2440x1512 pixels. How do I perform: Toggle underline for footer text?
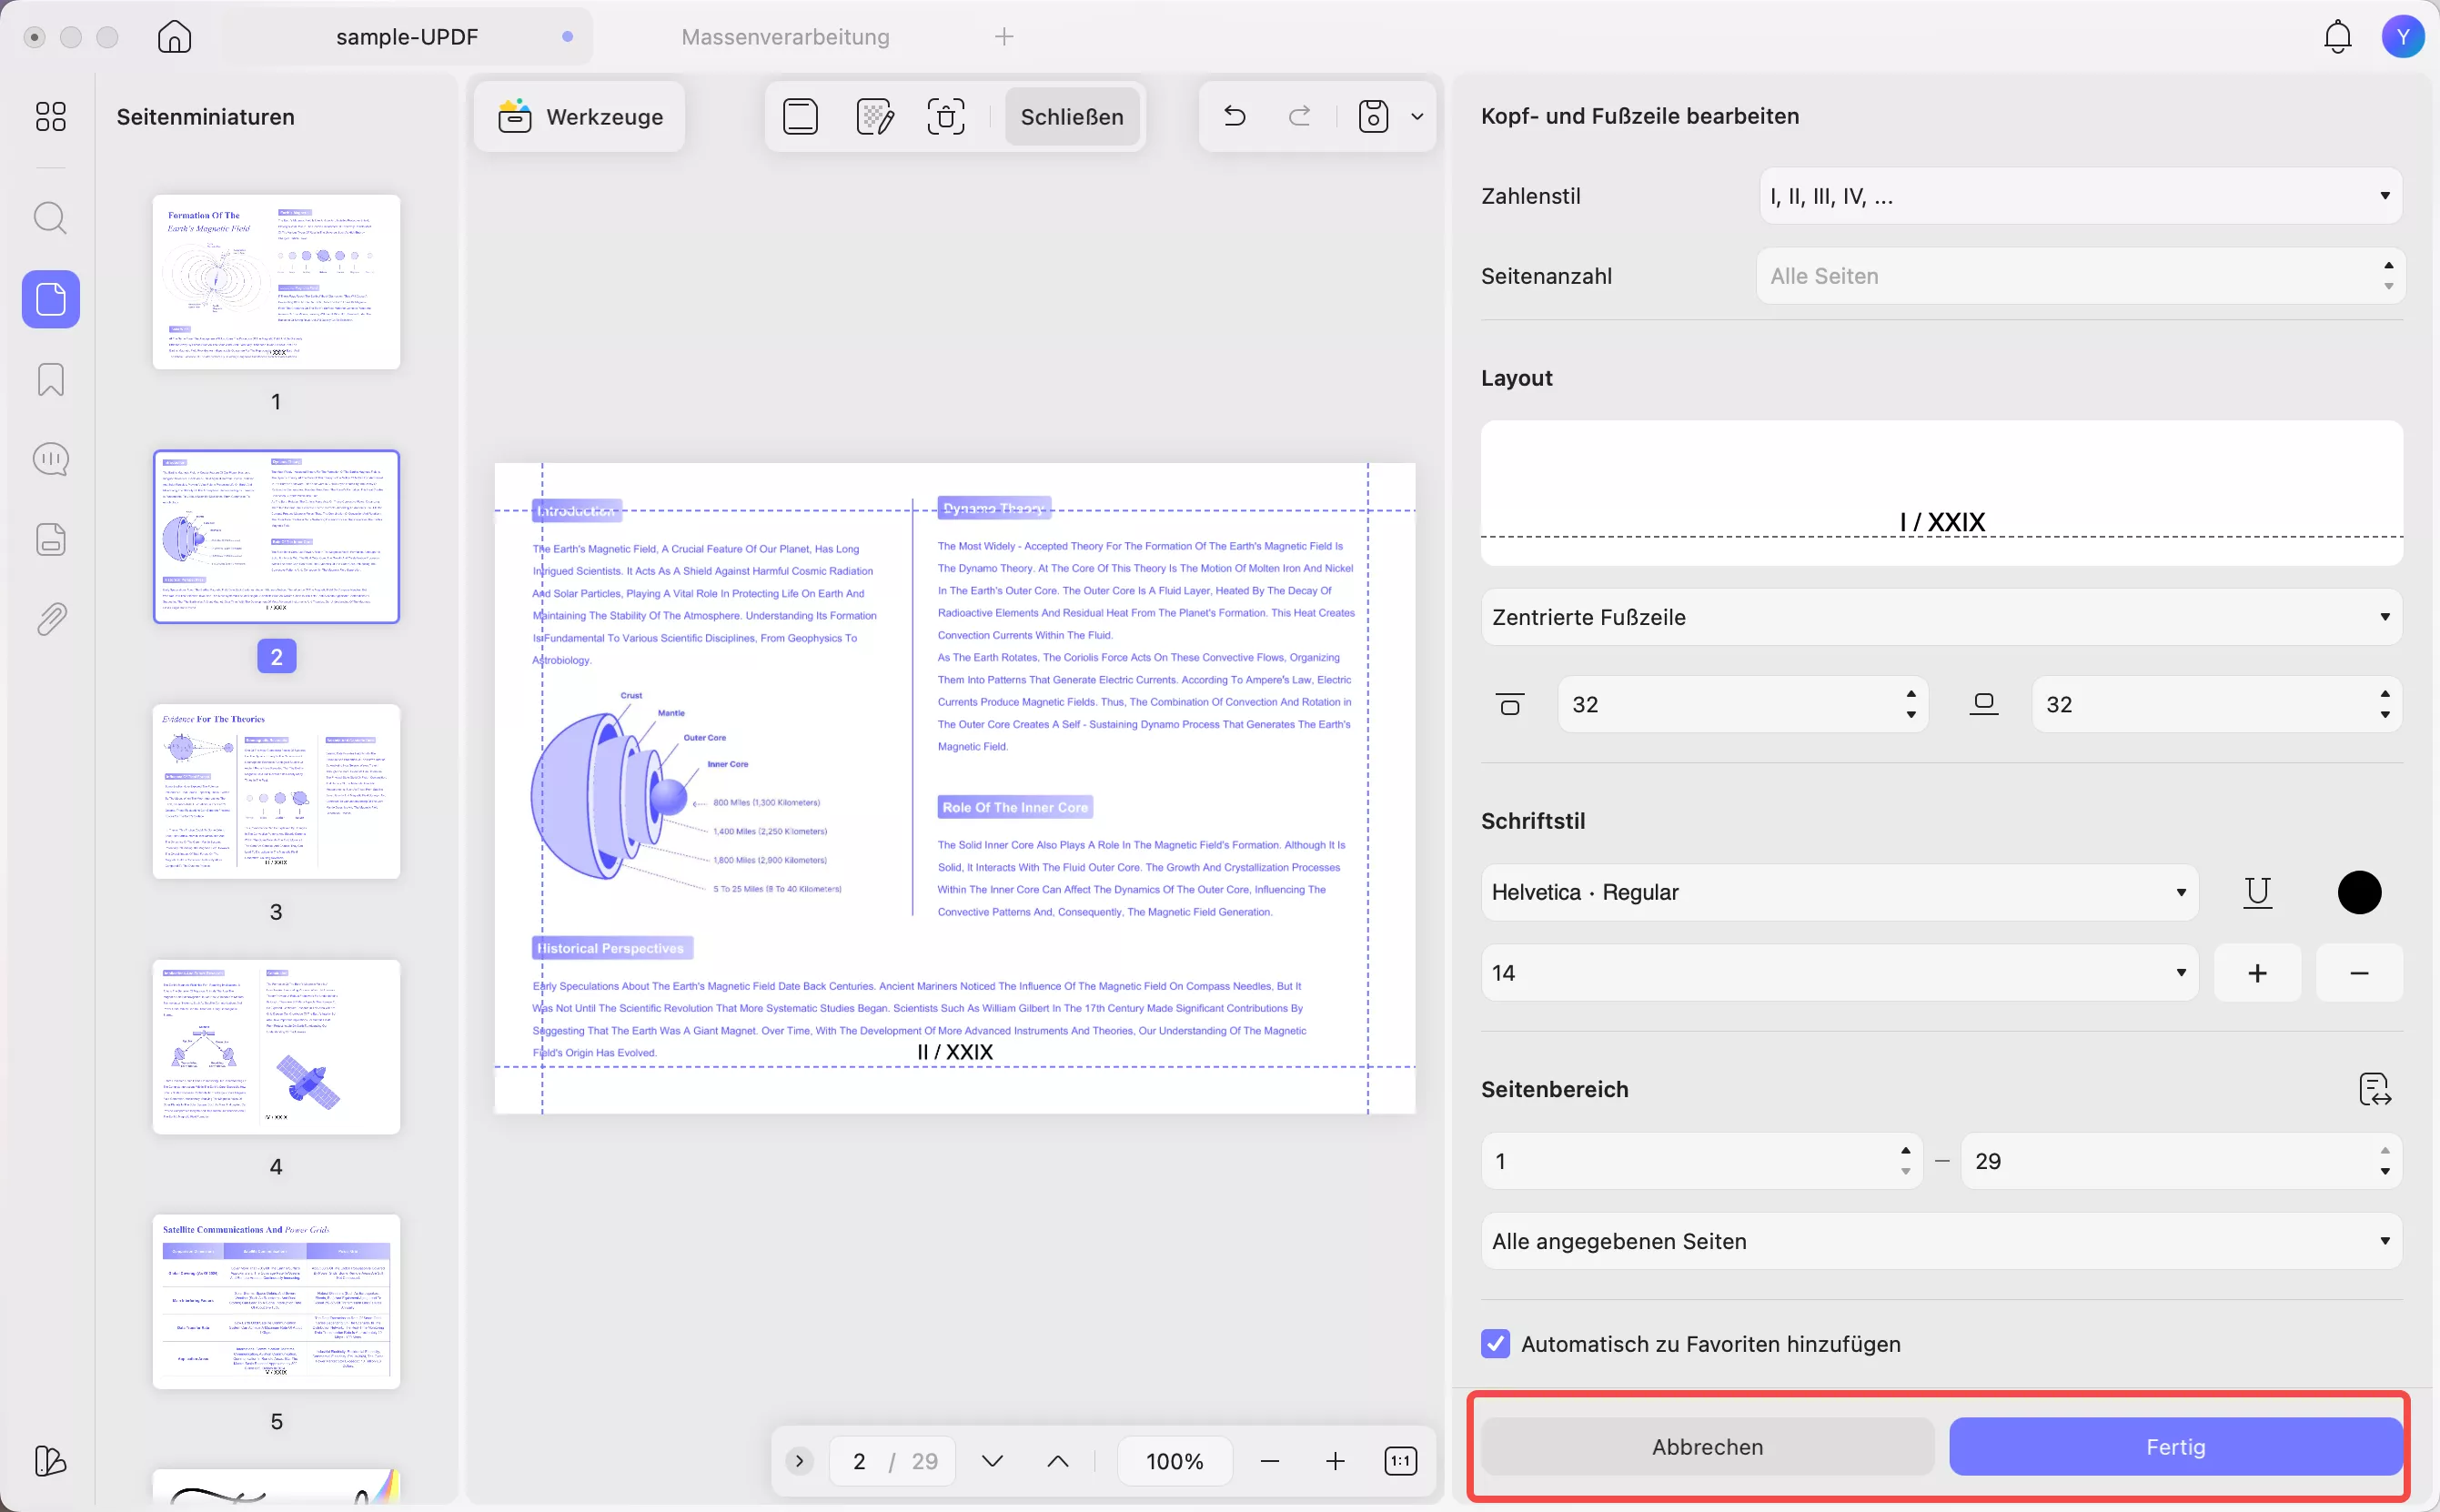2257,892
